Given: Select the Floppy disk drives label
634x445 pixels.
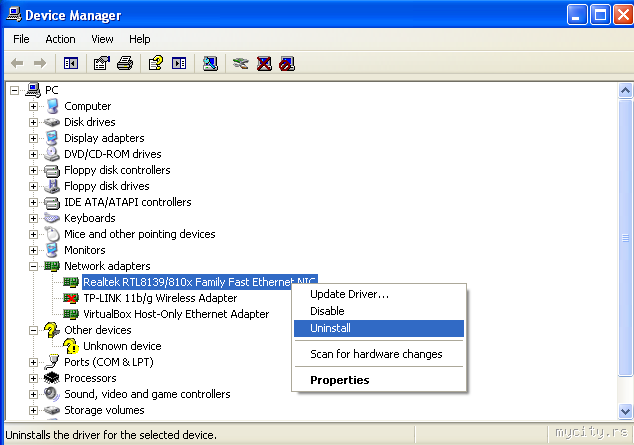Looking at the screenshot, I should (x=107, y=186).
